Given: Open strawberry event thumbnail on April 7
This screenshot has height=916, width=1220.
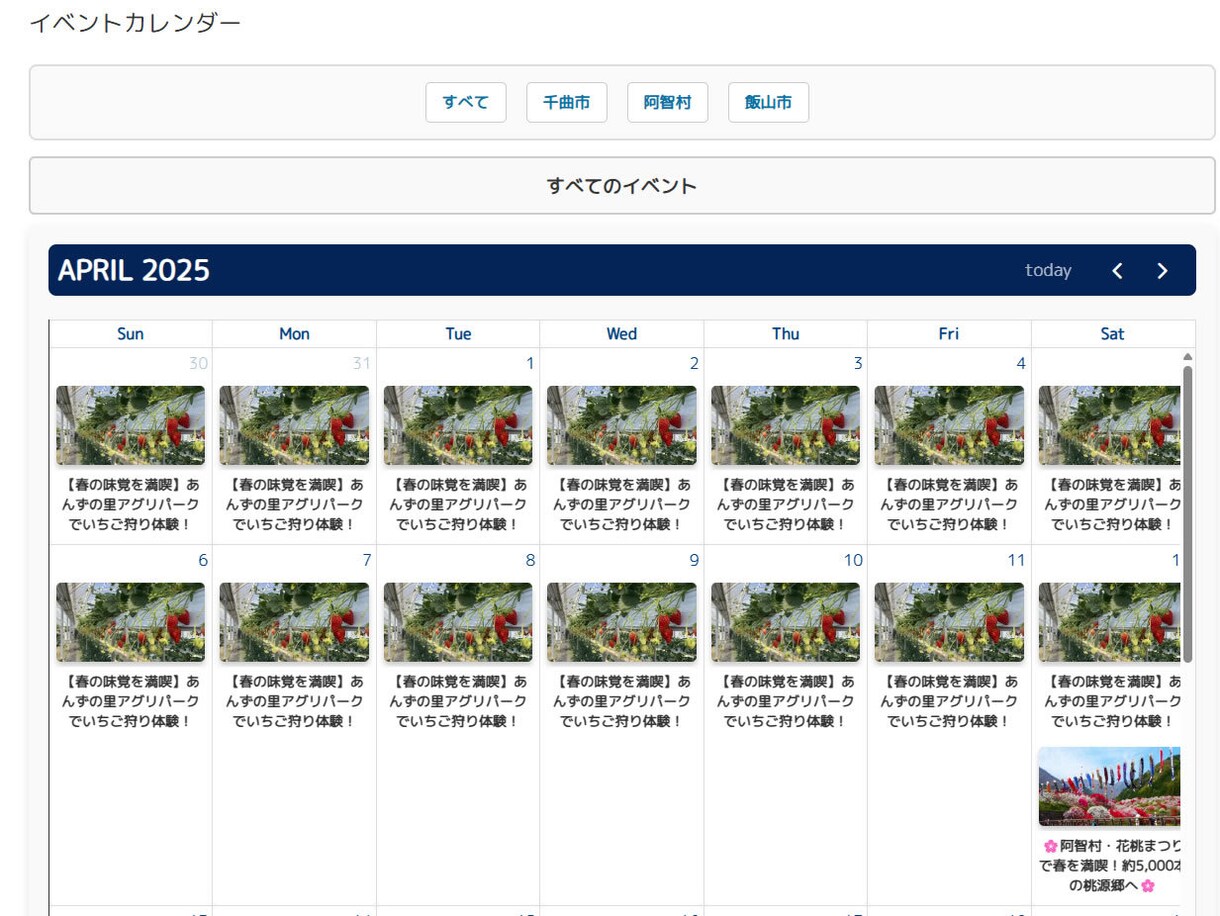Looking at the screenshot, I should pyautogui.click(x=294, y=622).
